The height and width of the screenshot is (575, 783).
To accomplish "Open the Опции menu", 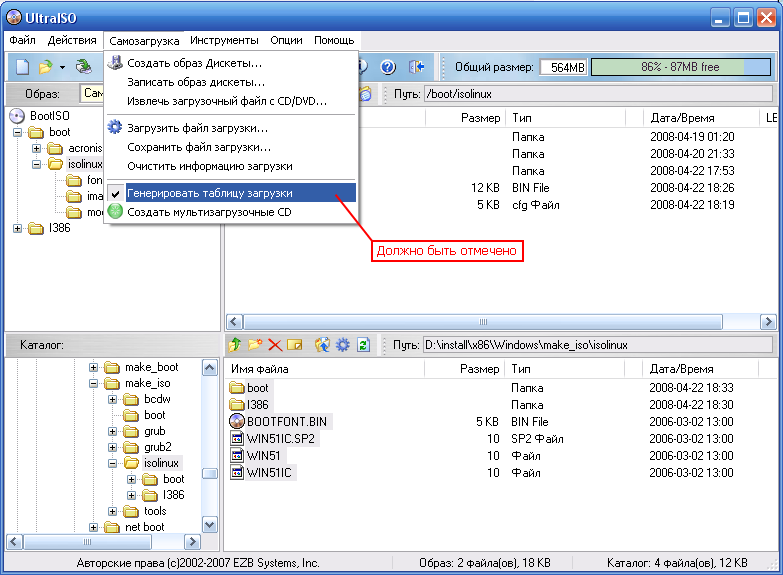I will [x=286, y=40].
